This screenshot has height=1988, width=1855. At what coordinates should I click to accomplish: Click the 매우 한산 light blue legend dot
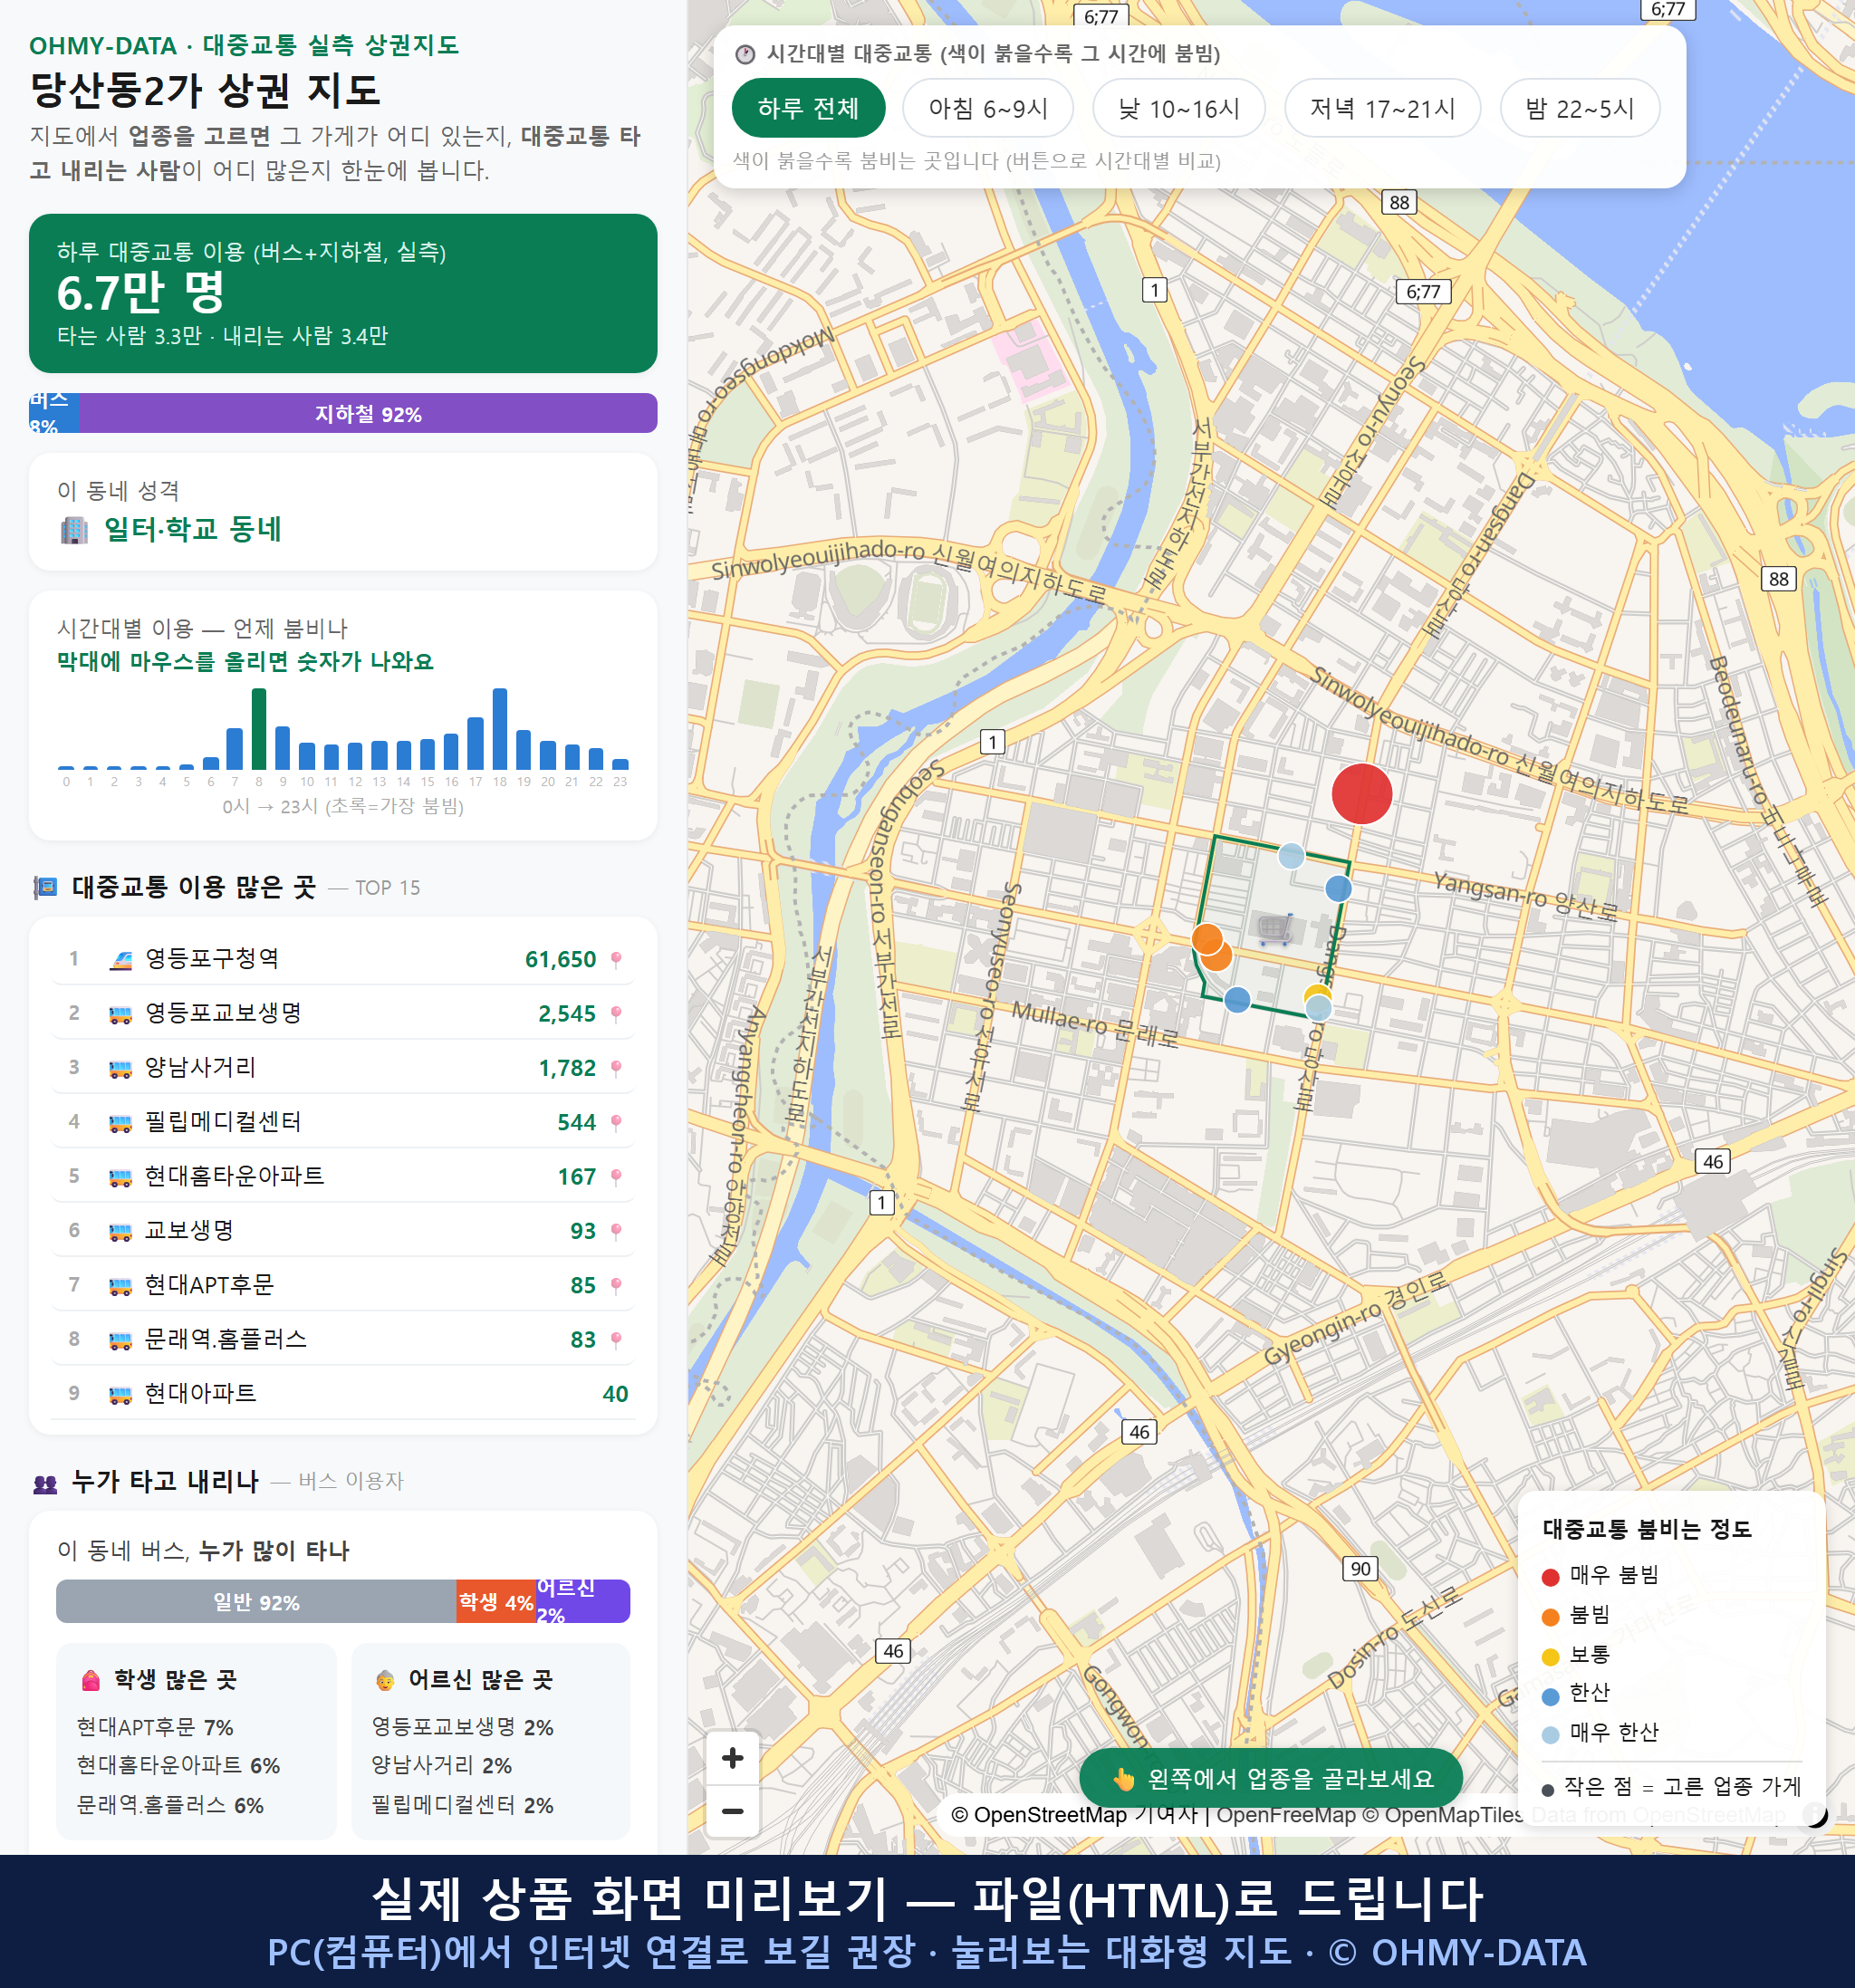1550,1735
